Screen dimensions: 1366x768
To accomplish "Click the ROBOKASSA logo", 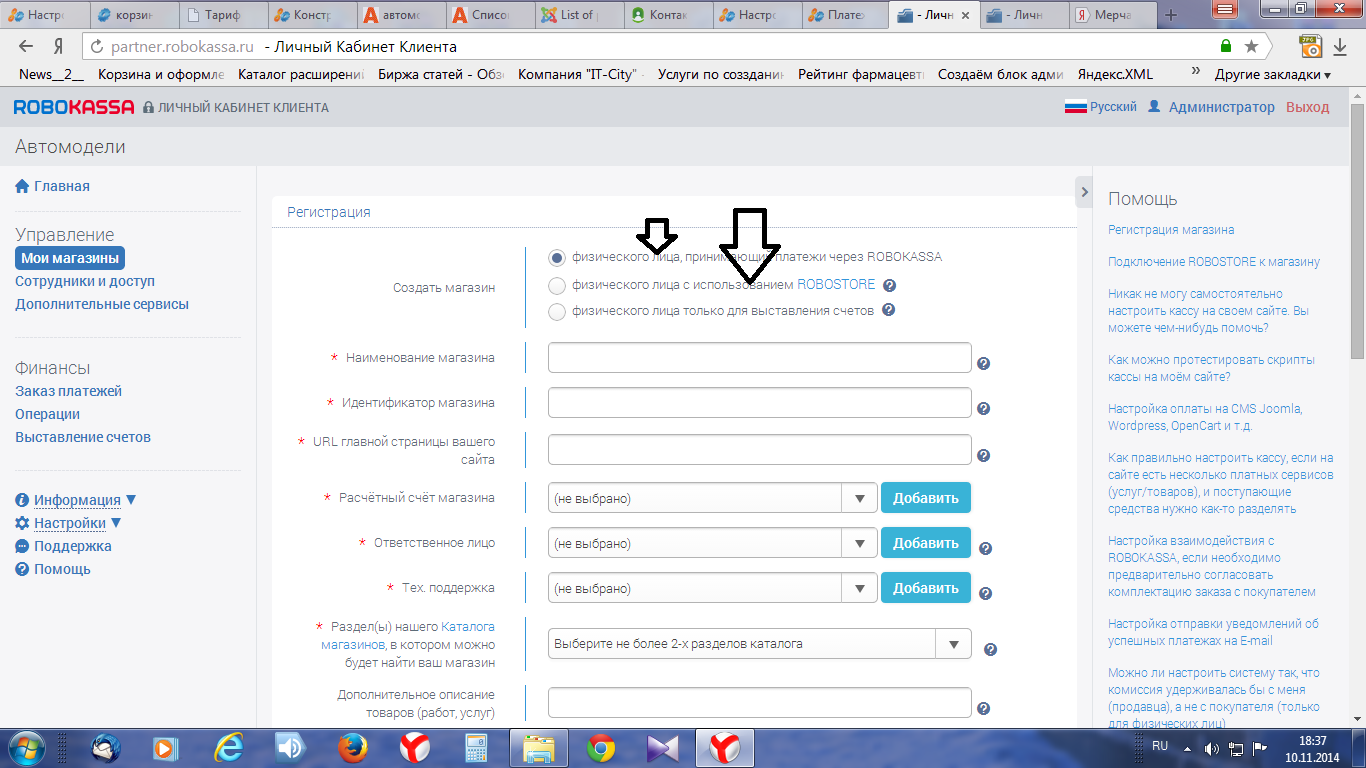I will click(x=75, y=107).
